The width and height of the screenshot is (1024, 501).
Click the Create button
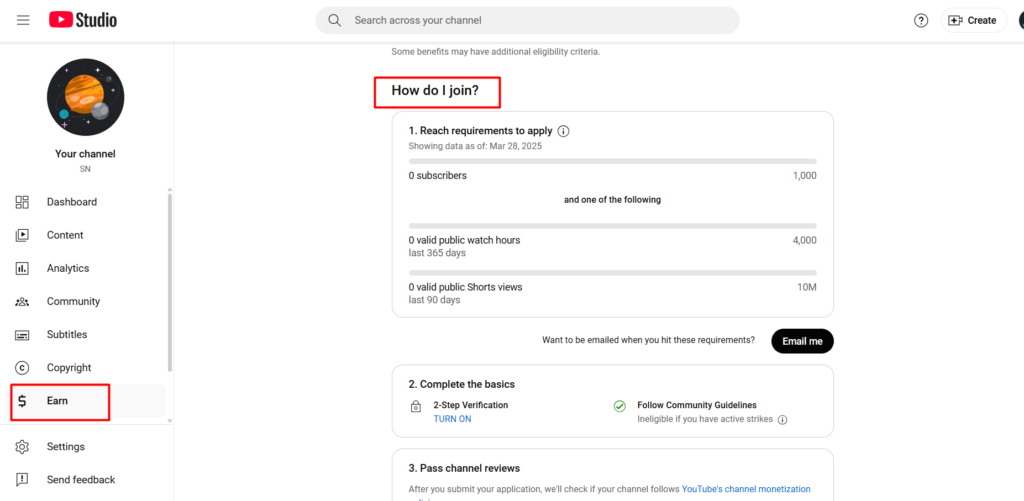[x=973, y=20]
